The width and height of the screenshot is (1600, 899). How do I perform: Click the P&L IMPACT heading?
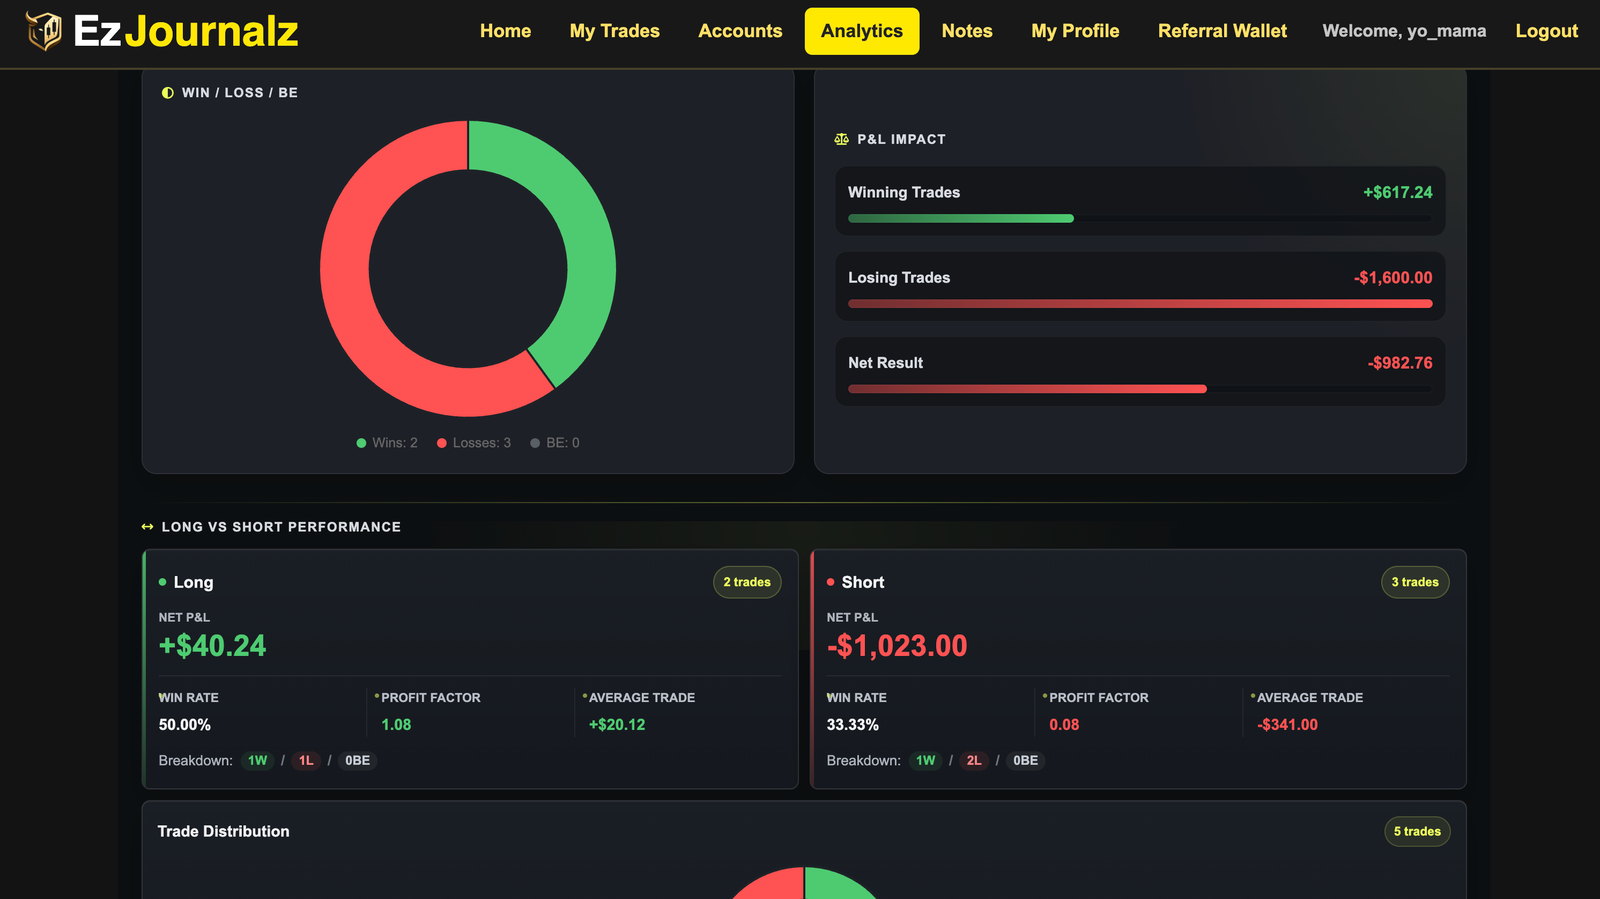[x=901, y=139]
